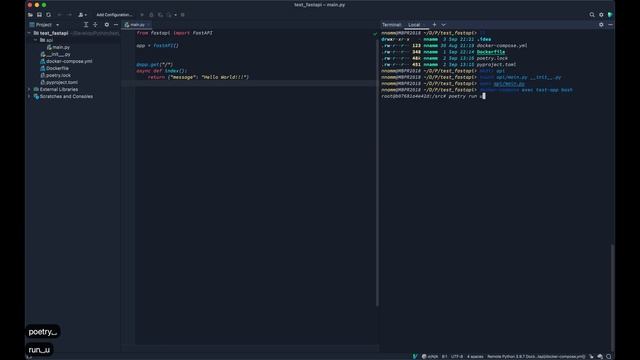Click the Expand All icon in Project panel
The height and width of the screenshot is (360, 640).
(x=86, y=25)
